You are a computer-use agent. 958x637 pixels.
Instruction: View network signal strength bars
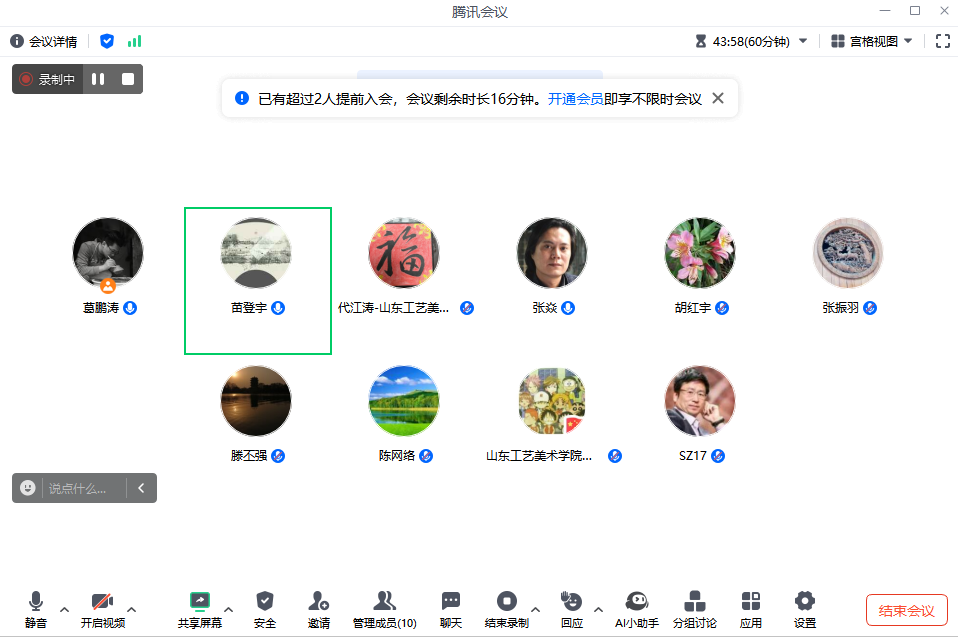[134, 41]
